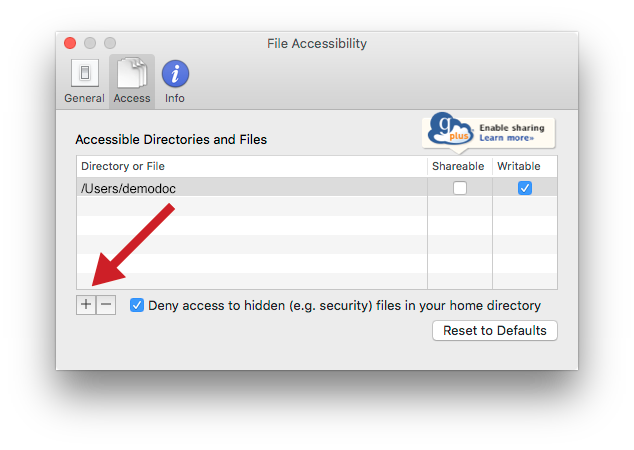Click the Reset to Defaults button
The height and width of the screenshot is (450, 634).
pyautogui.click(x=495, y=331)
